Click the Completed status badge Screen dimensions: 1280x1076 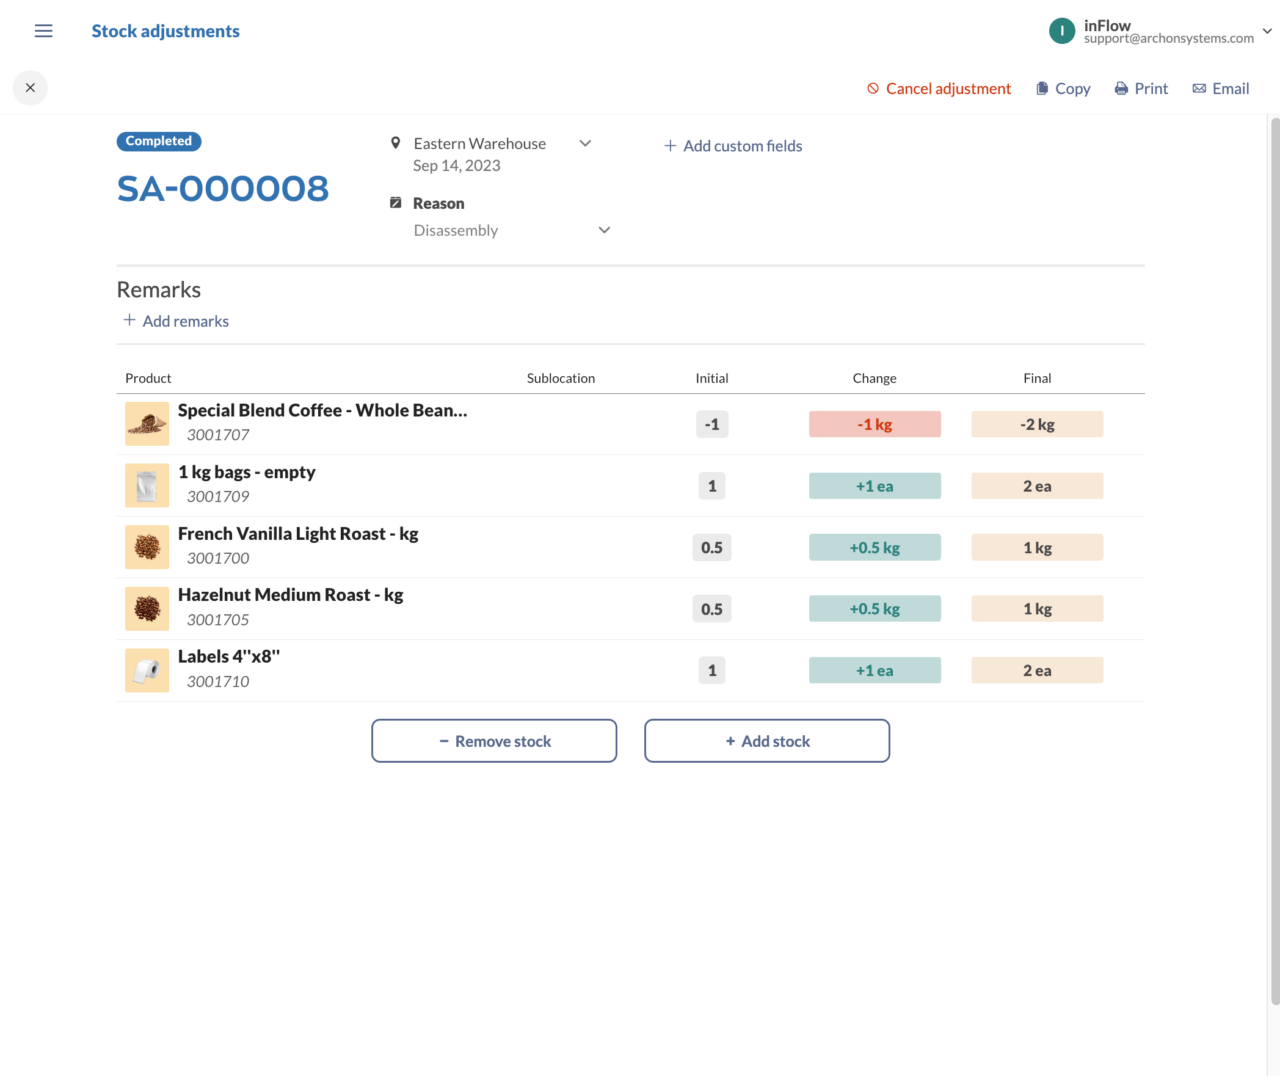(158, 141)
